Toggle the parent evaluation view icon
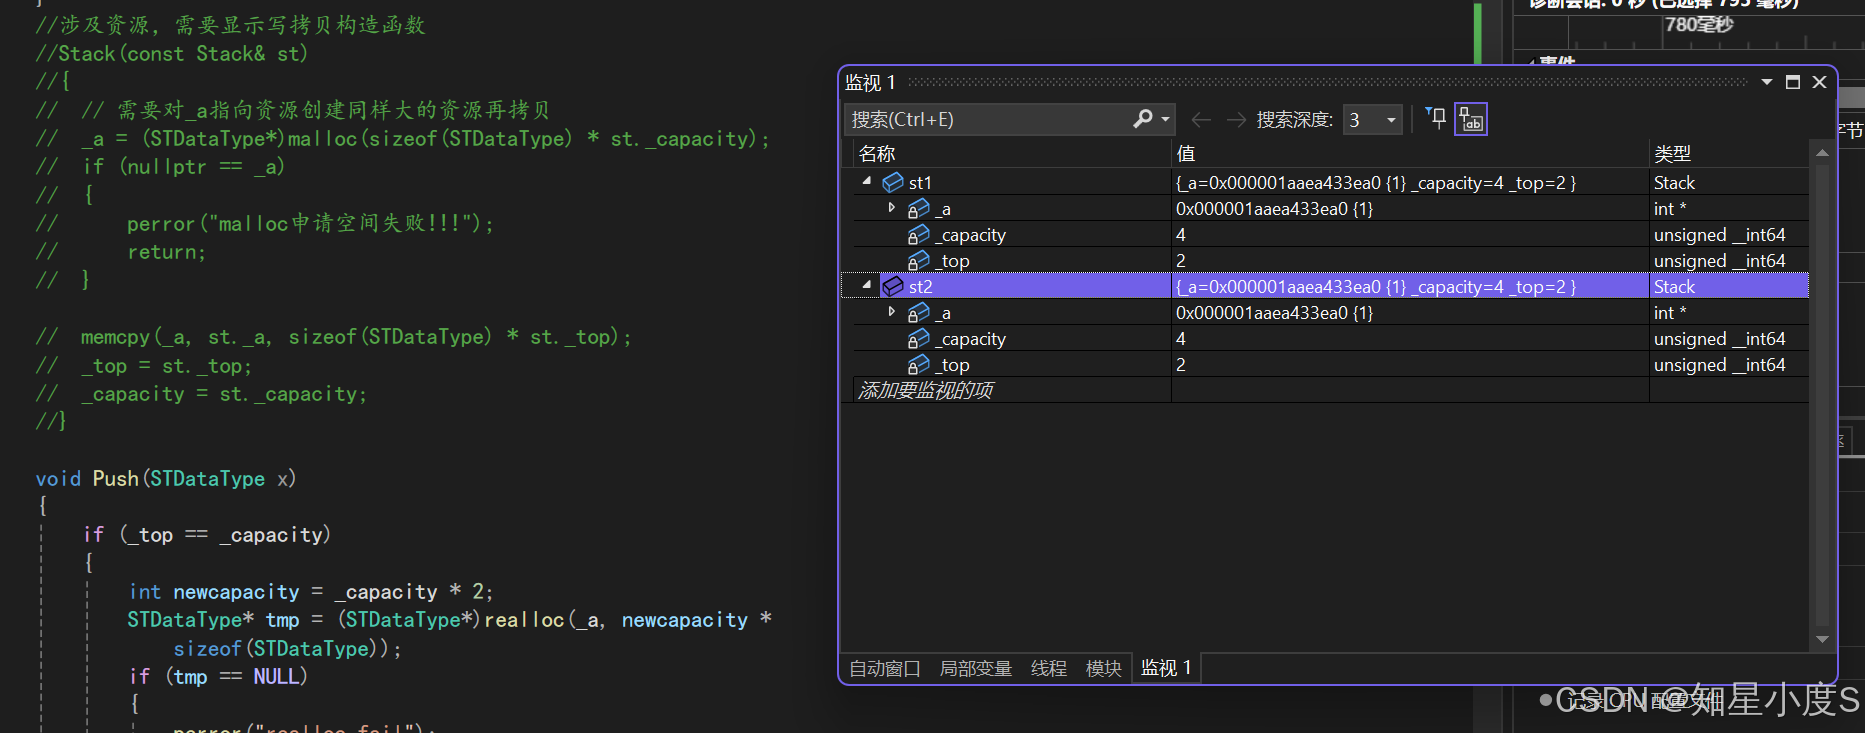Viewport: 1865px width, 733px height. point(1470,119)
